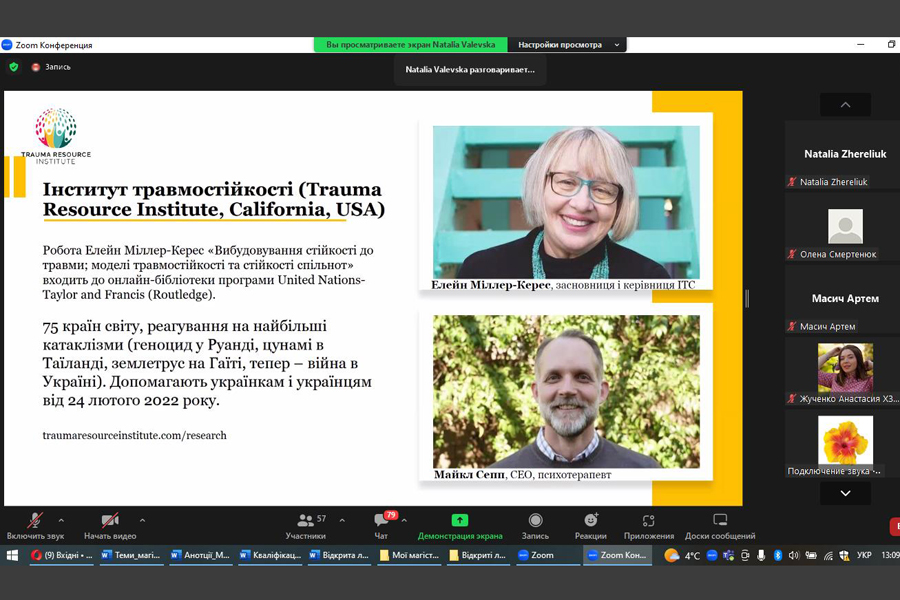Viewport: 900px width, 600px height.
Task: Click weather 4°C tray widget
Action: [682, 555]
